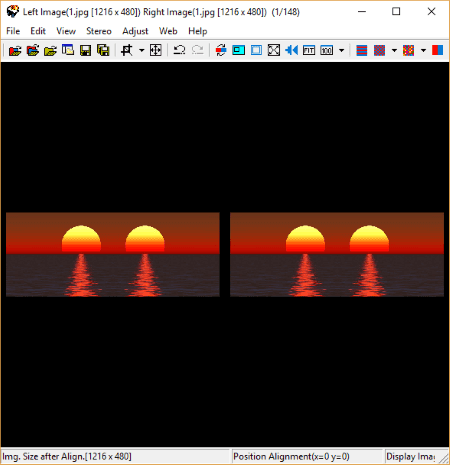Click 'Img. Size after Align.[1216 x 480]' status text
Viewport: 450px width, 465px height.
pyautogui.click(x=67, y=456)
